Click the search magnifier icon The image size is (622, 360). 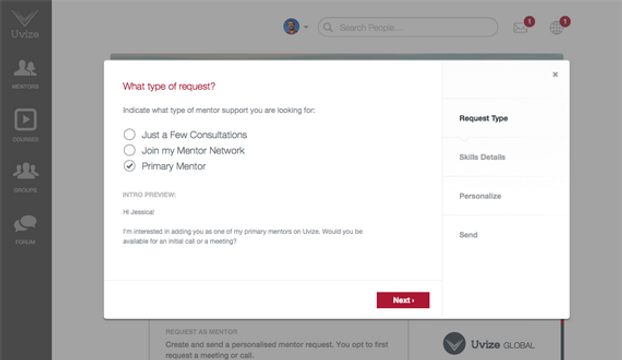pos(328,27)
